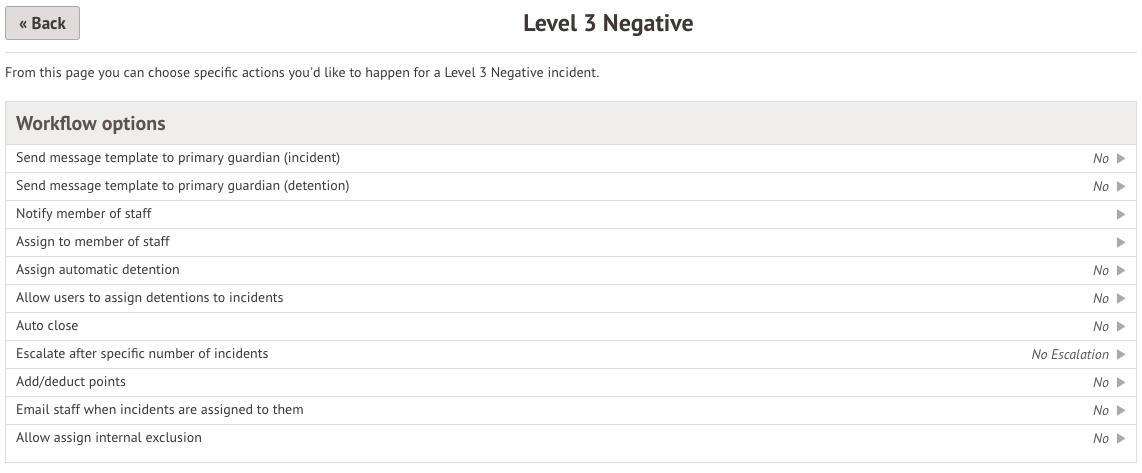Open 'Email staff when incidents are assigned'
1142x473 pixels.
[160, 410]
